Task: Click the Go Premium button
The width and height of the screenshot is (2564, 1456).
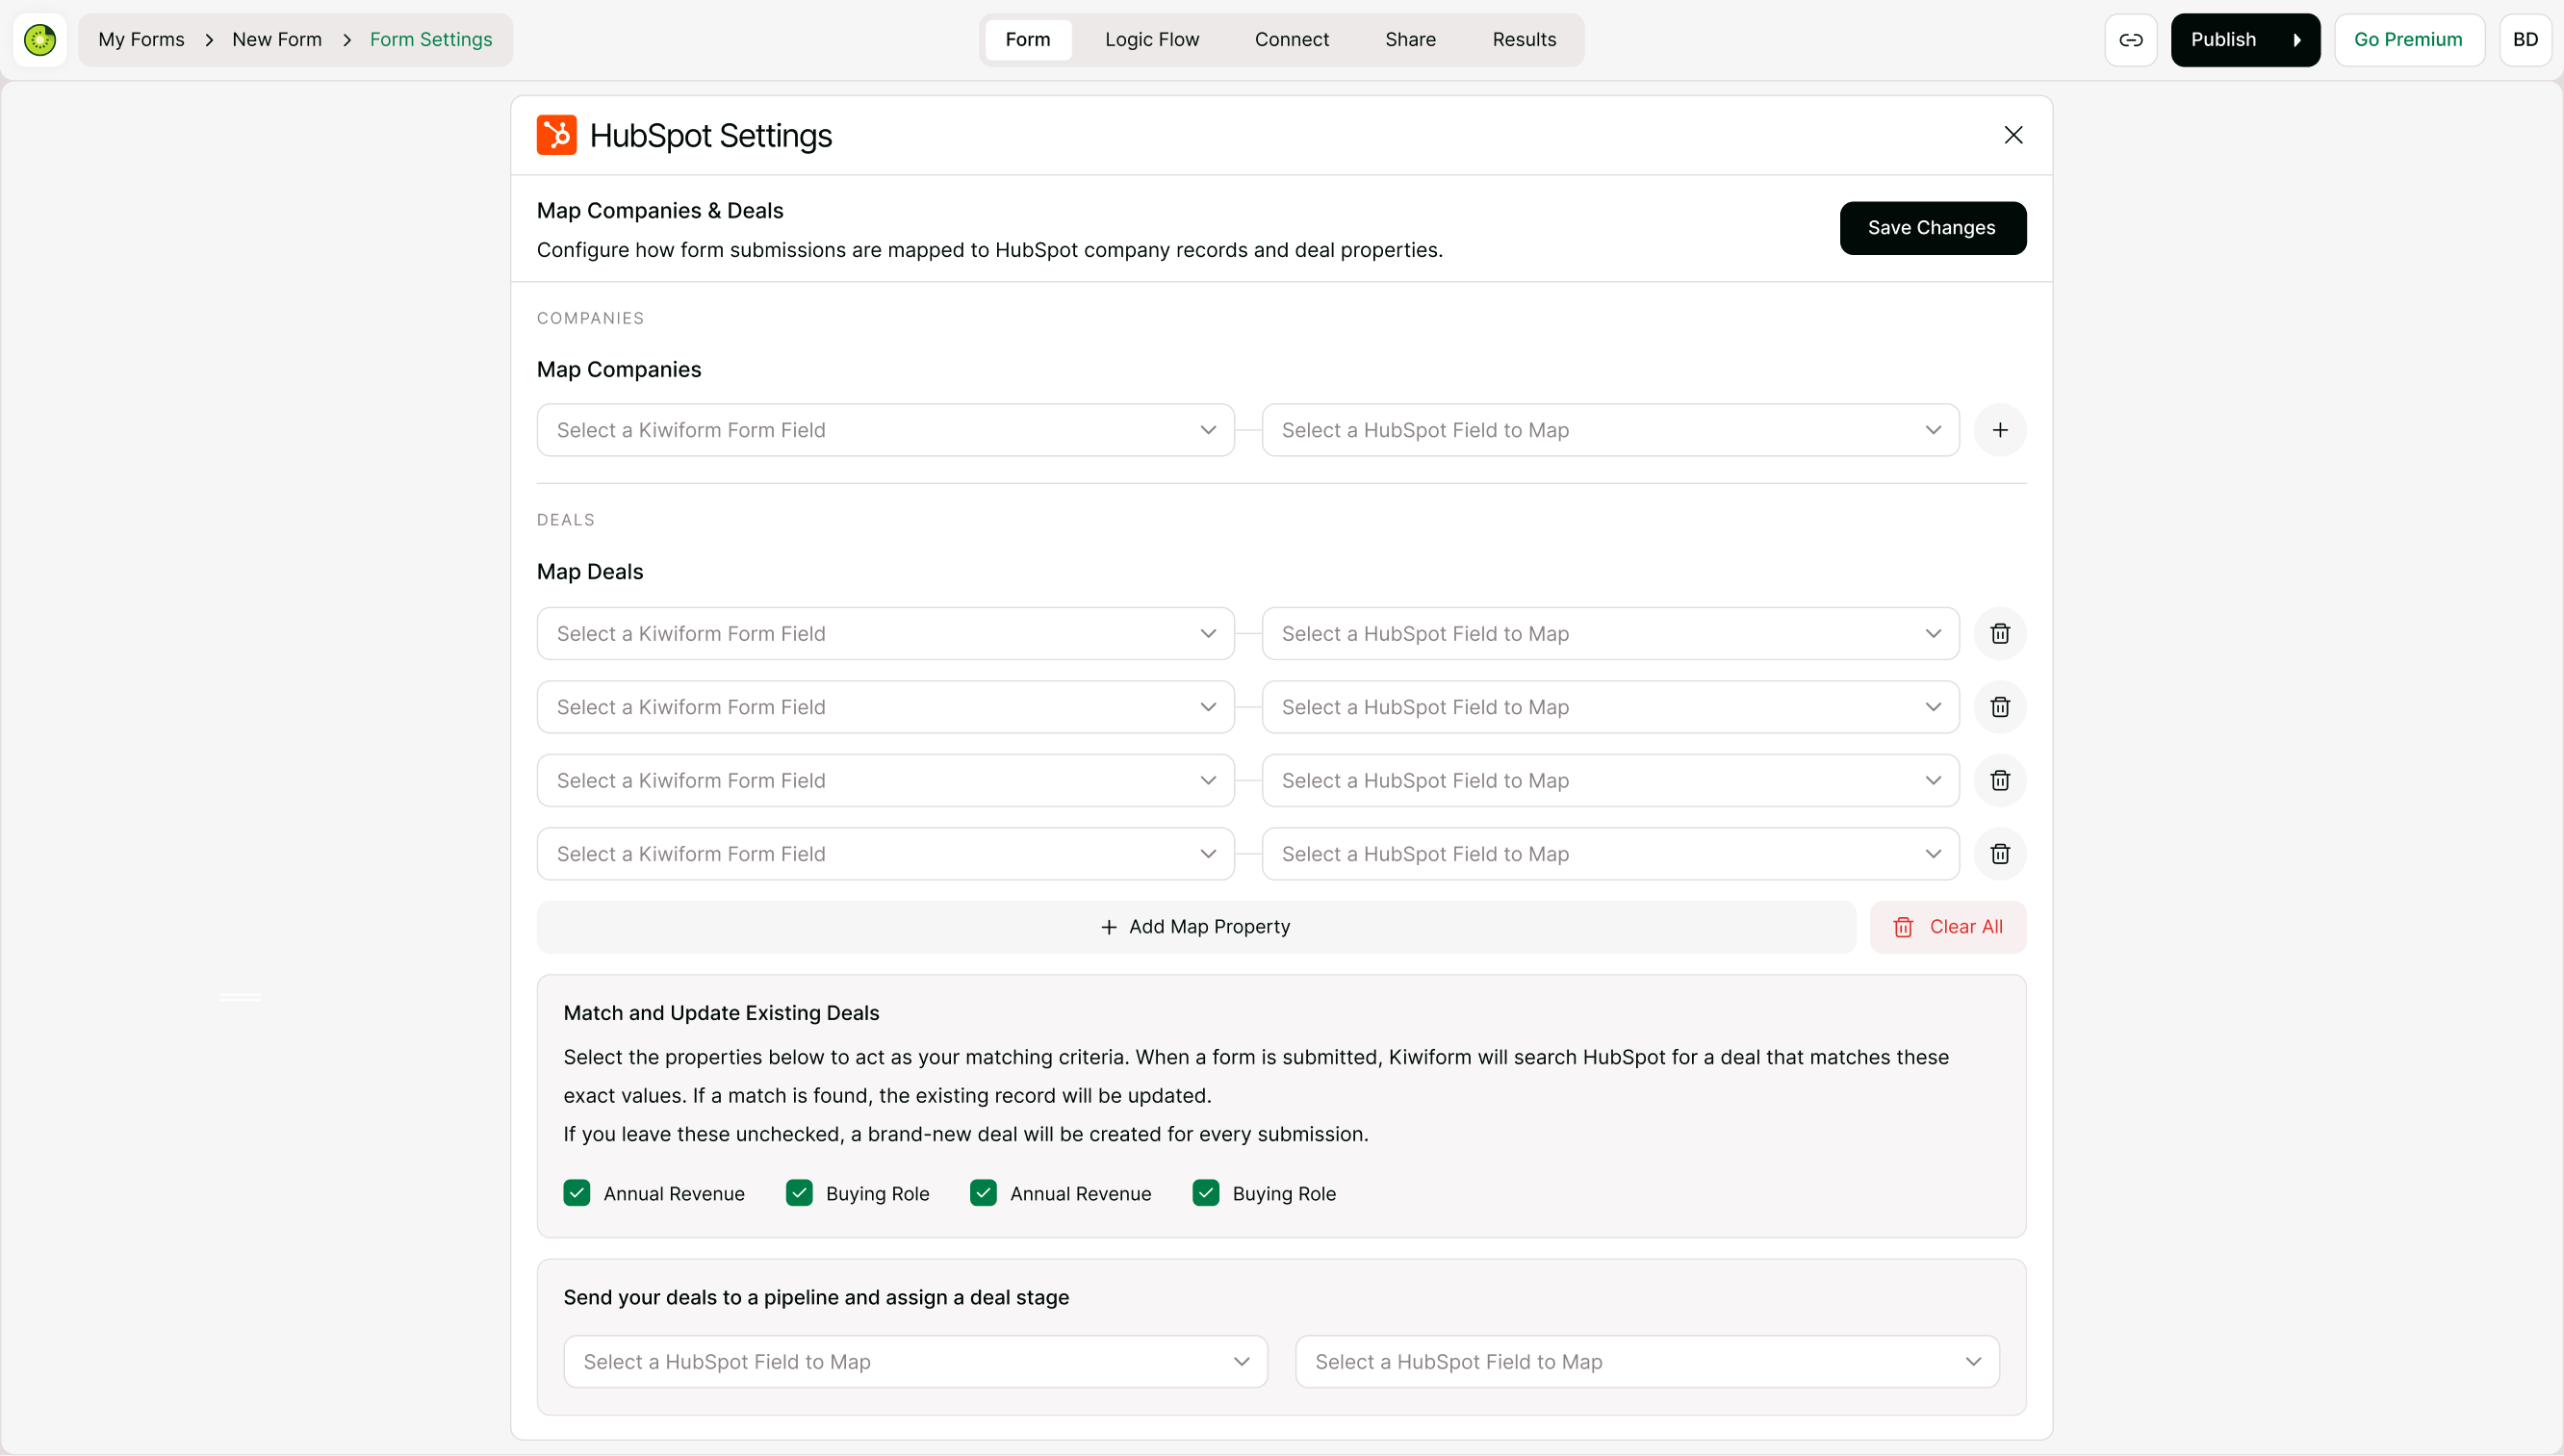Action: (2408, 40)
